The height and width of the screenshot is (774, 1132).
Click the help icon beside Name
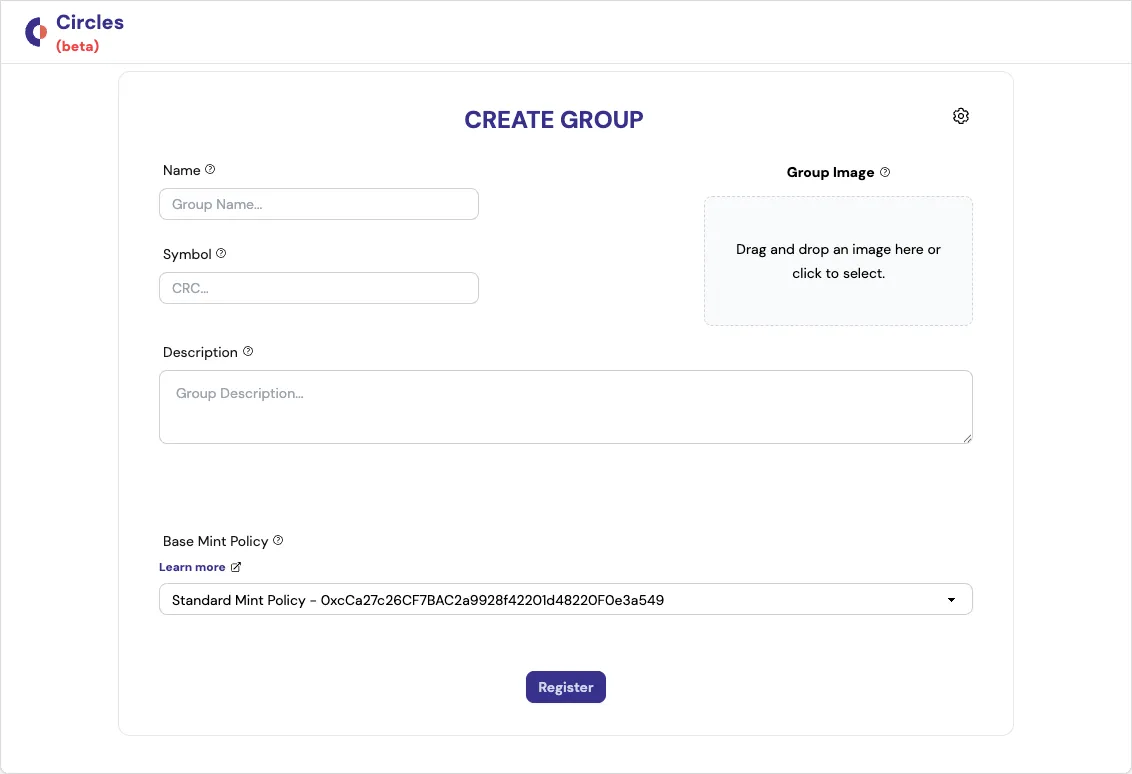pos(210,170)
